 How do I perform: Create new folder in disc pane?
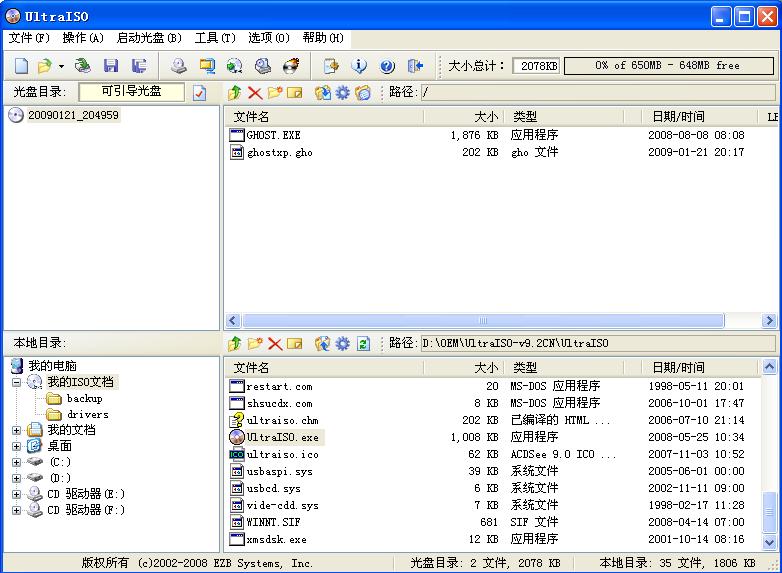tap(275, 92)
